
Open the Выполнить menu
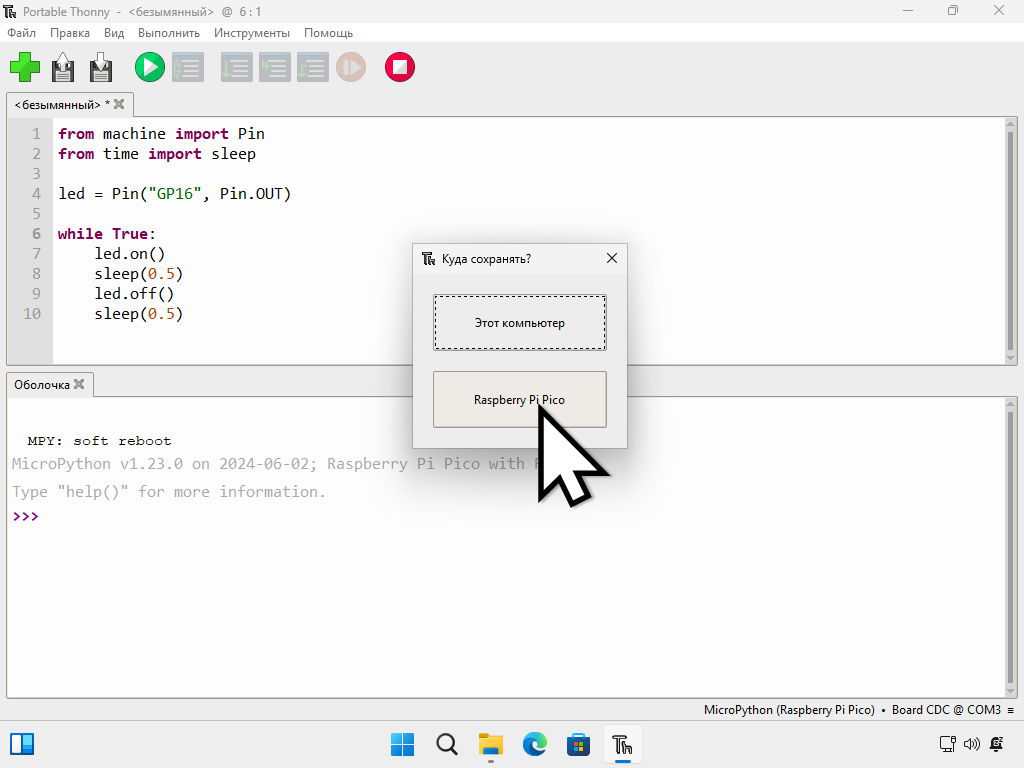point(168,33)
